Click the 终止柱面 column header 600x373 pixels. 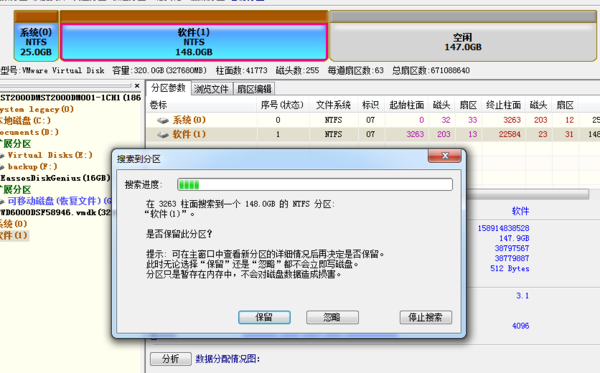[x=504, y=105]
